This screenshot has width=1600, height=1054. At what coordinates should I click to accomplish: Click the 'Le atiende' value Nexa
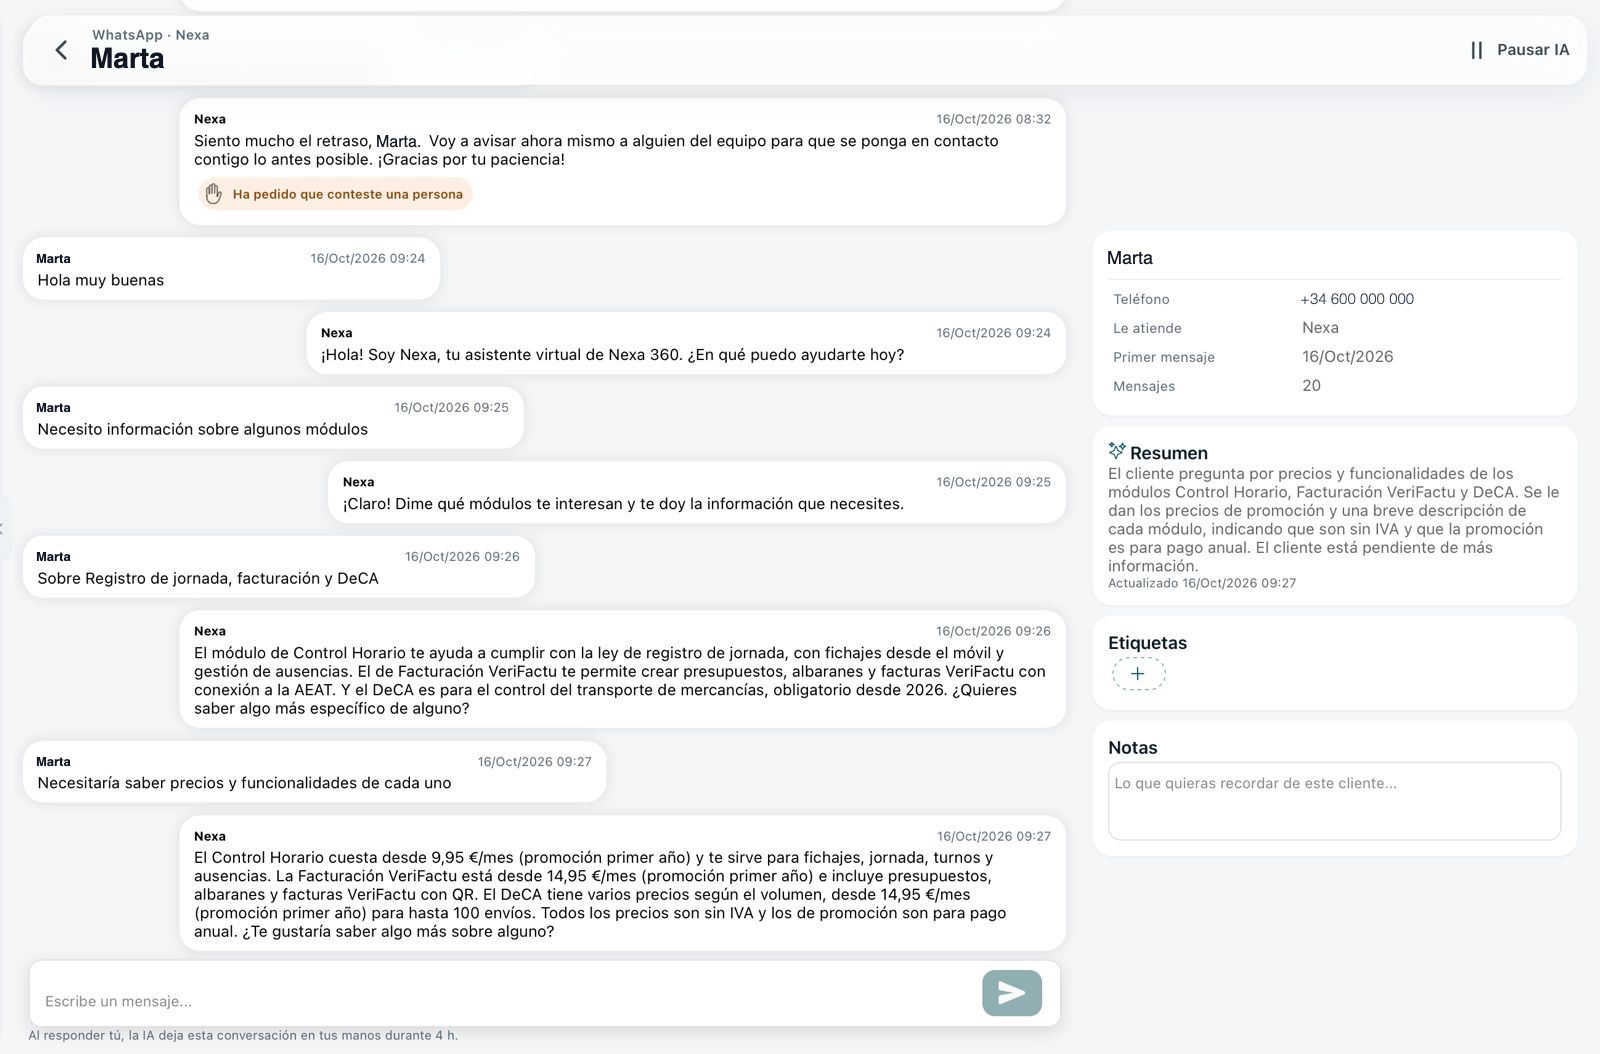coord(1320,328)
